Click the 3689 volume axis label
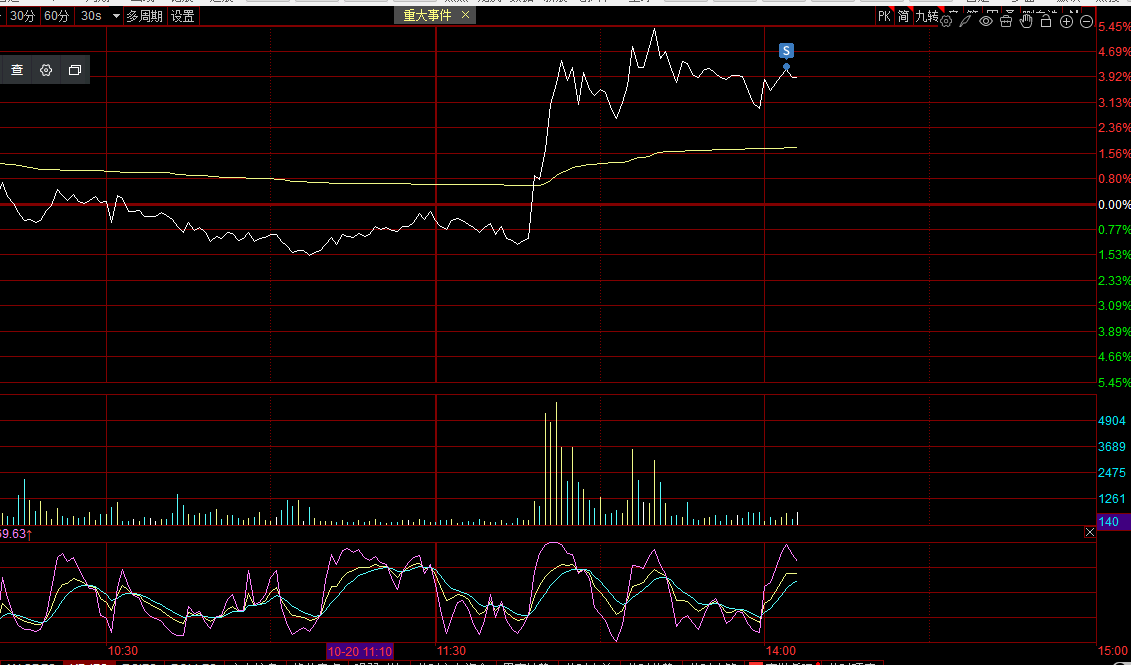1131x665 pixels. click(1112, 447)
